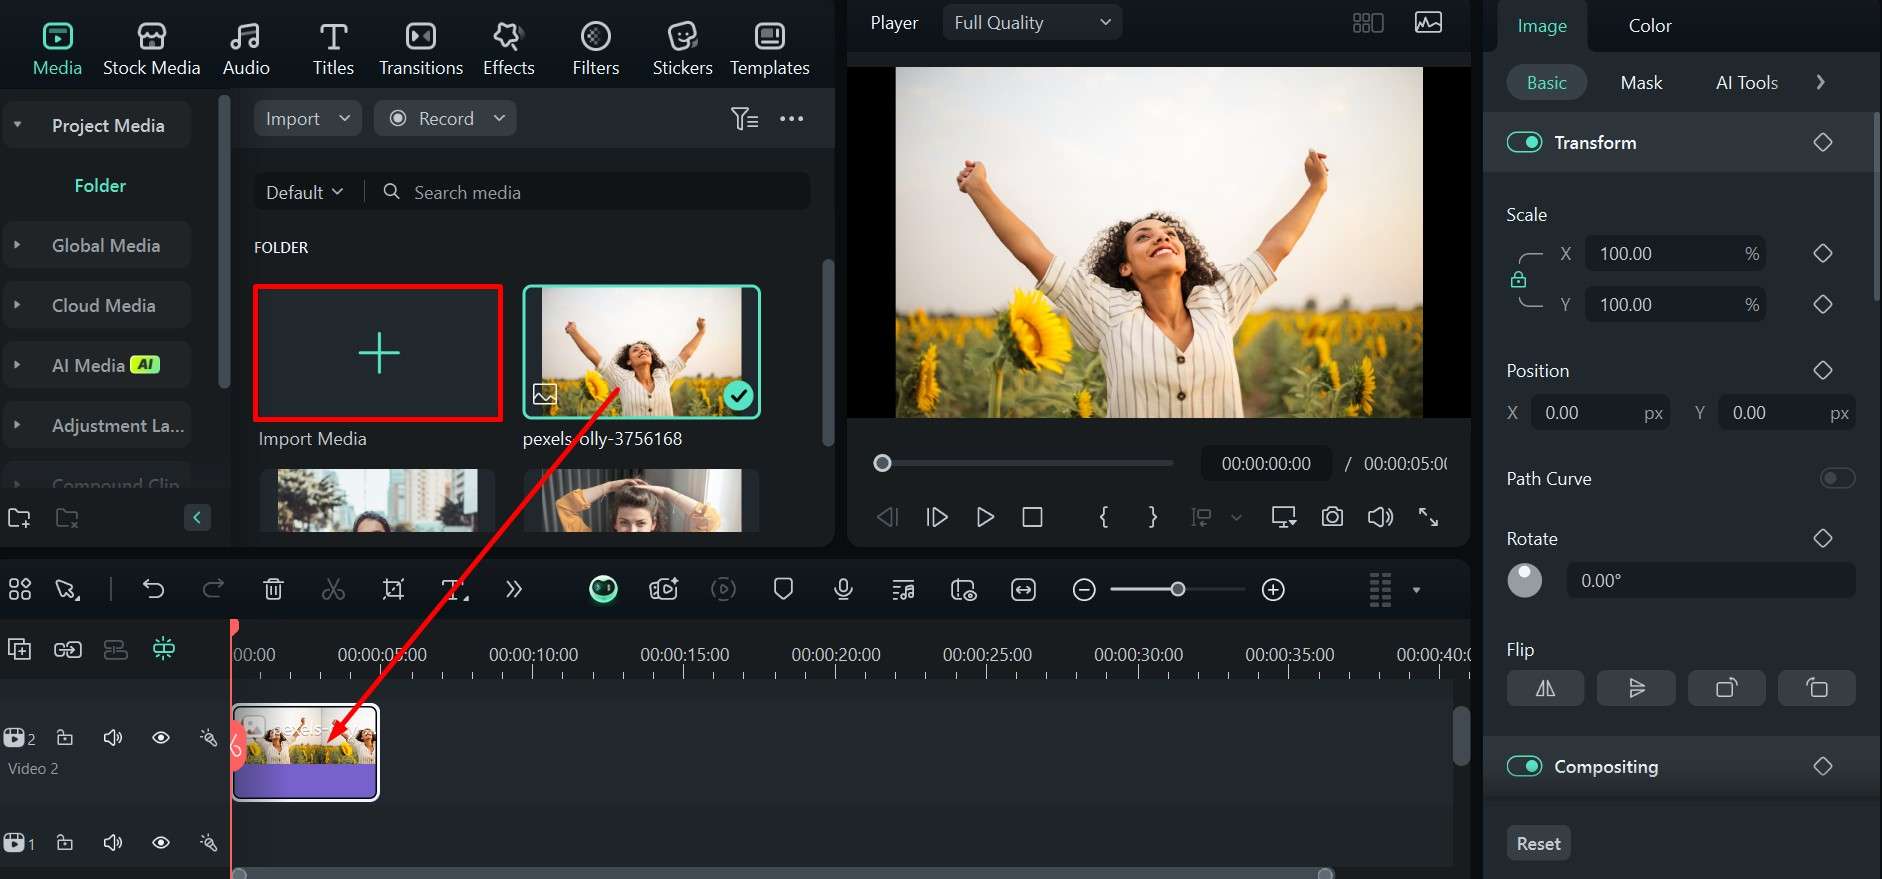Click the crop tool icon
The width and height of the screenshot is (1882, 879).
(393, 590)
